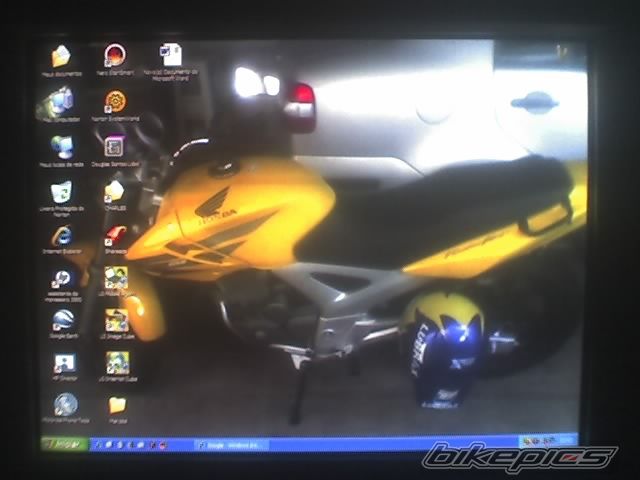
Task: Click the first system tray icon
Action: [527, 441]
